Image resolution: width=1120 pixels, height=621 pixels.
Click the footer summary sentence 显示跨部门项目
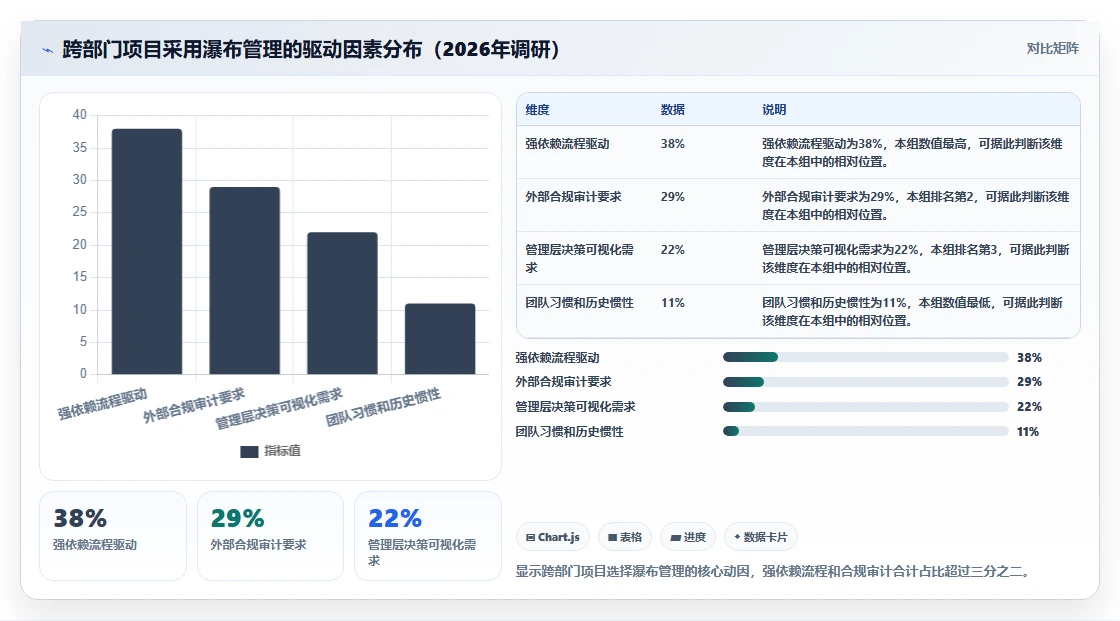772,571
